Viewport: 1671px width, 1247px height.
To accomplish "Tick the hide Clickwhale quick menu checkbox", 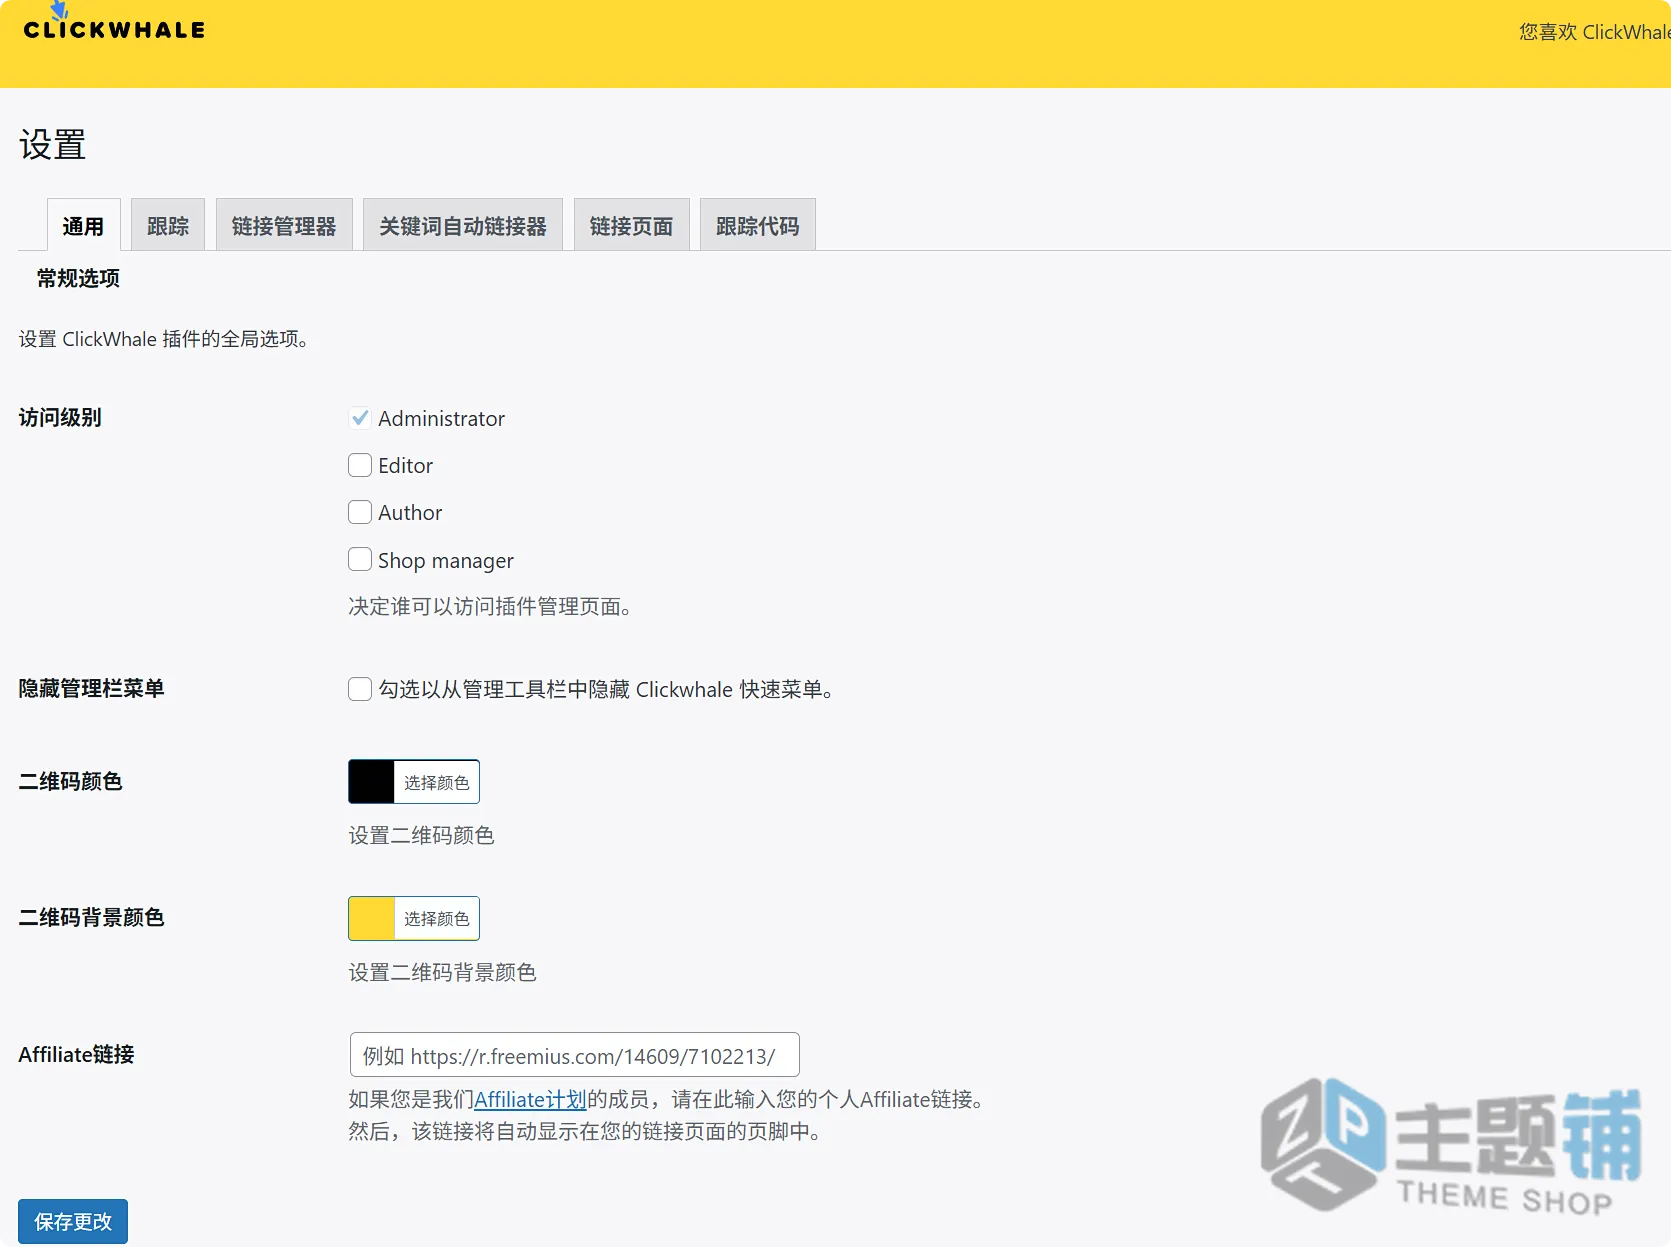I will coord(360,689).
